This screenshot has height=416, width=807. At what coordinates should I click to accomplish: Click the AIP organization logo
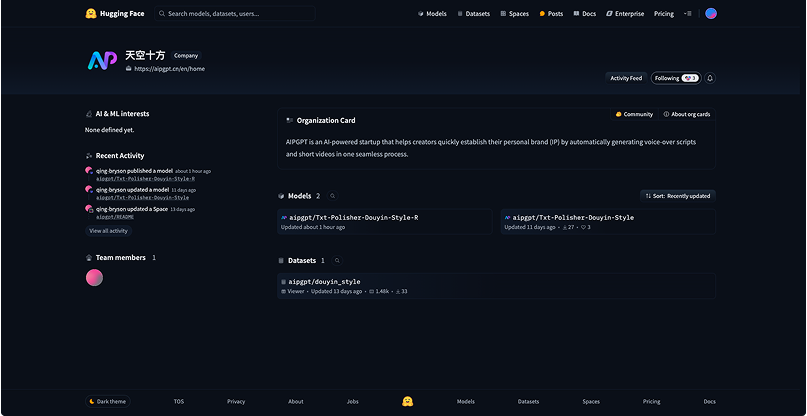click(x=102, y=60)
